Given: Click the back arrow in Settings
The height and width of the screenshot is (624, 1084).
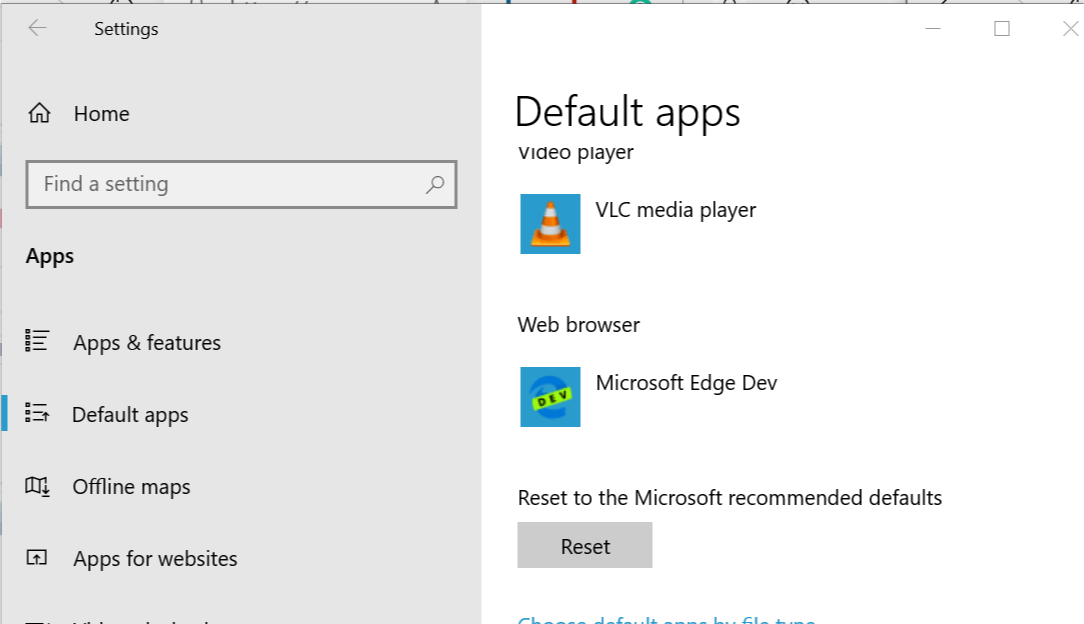Looking at the screenshot, I should [37, 28].
